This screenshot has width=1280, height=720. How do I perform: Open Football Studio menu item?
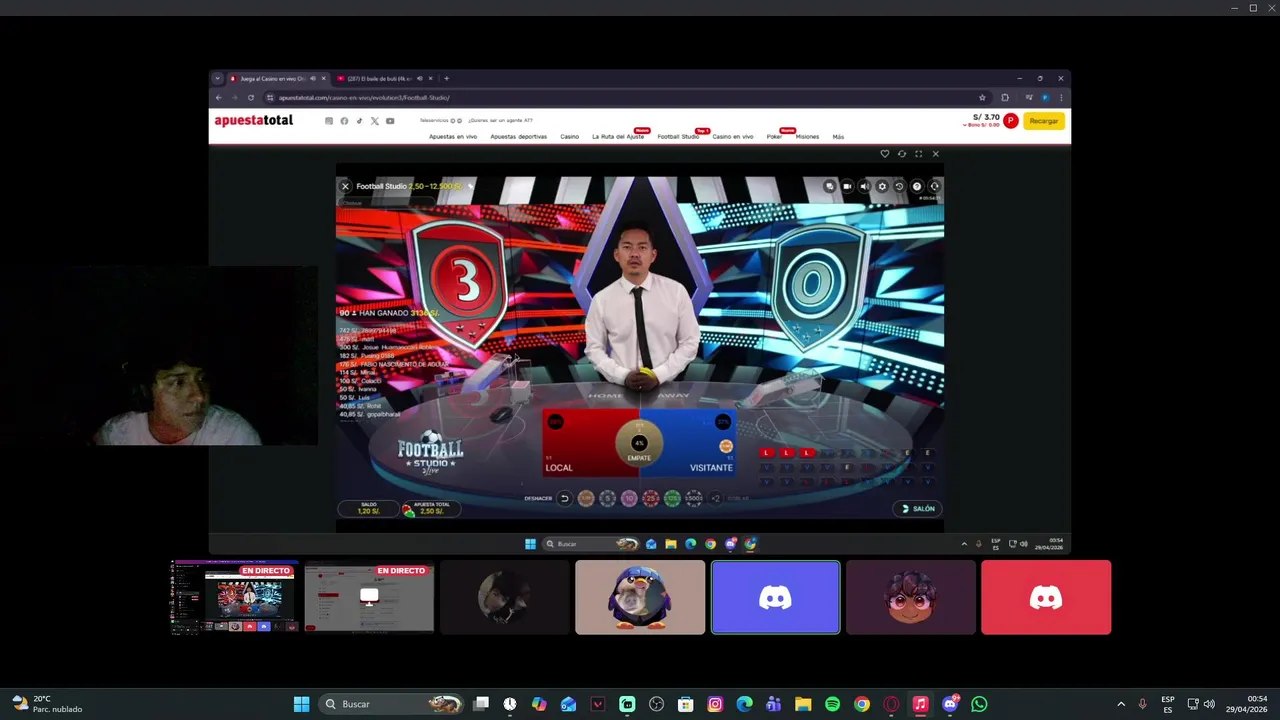pos(678,137)
